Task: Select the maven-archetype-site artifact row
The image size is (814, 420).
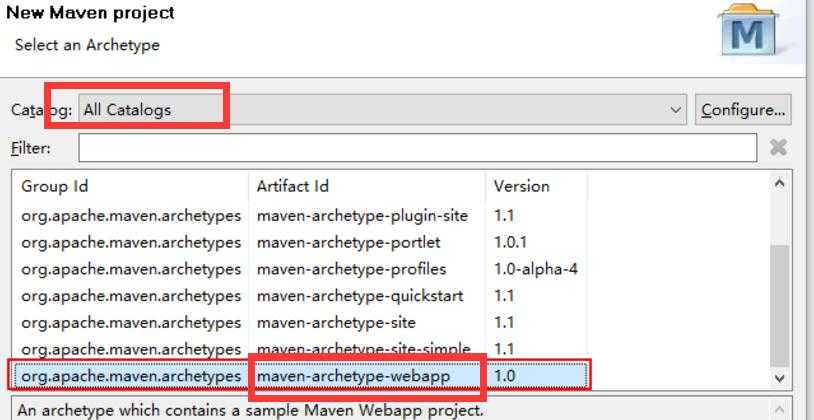Action: (301, 323)
